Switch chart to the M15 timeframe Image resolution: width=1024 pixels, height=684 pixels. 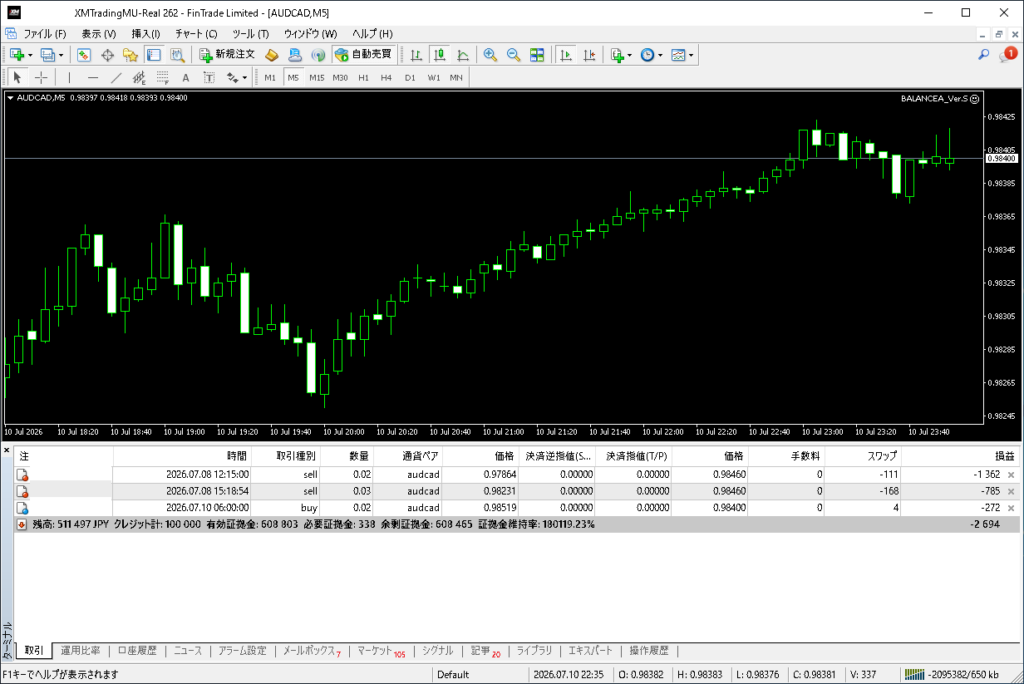coord(317,78)
